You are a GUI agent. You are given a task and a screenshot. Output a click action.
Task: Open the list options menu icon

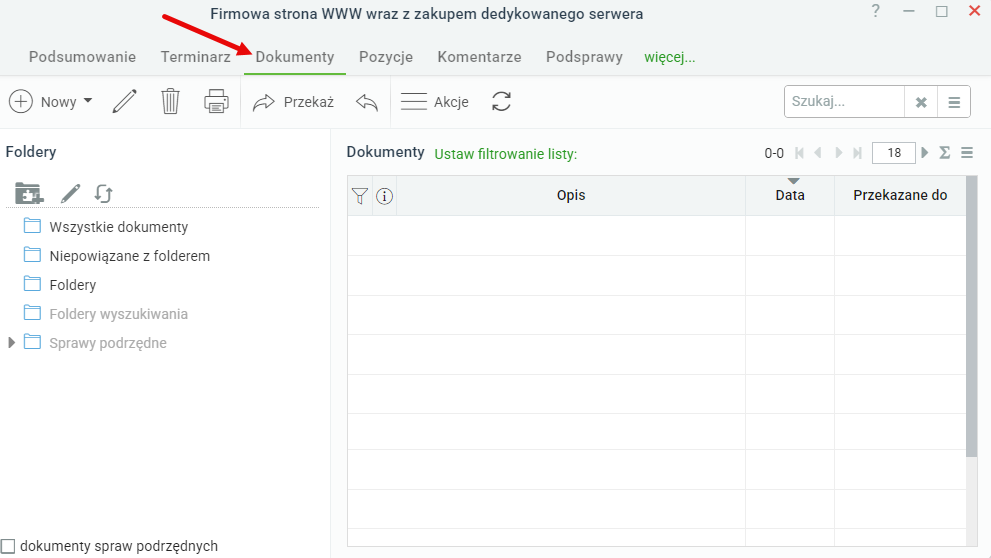click(967, 153)
